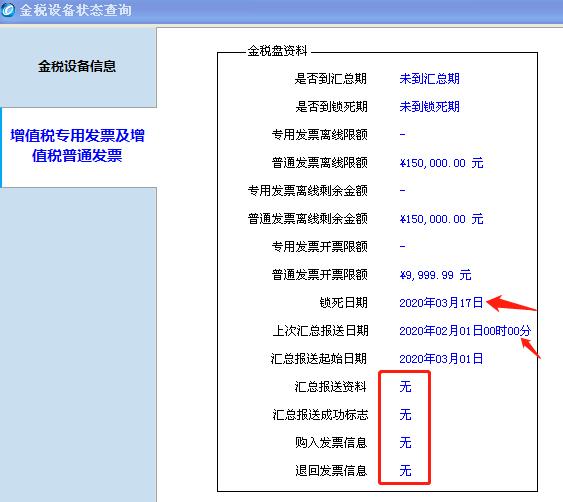Click the 汇总报送资料 label
The width and height of the screenshot is (563, 502).
coord(331,387)
